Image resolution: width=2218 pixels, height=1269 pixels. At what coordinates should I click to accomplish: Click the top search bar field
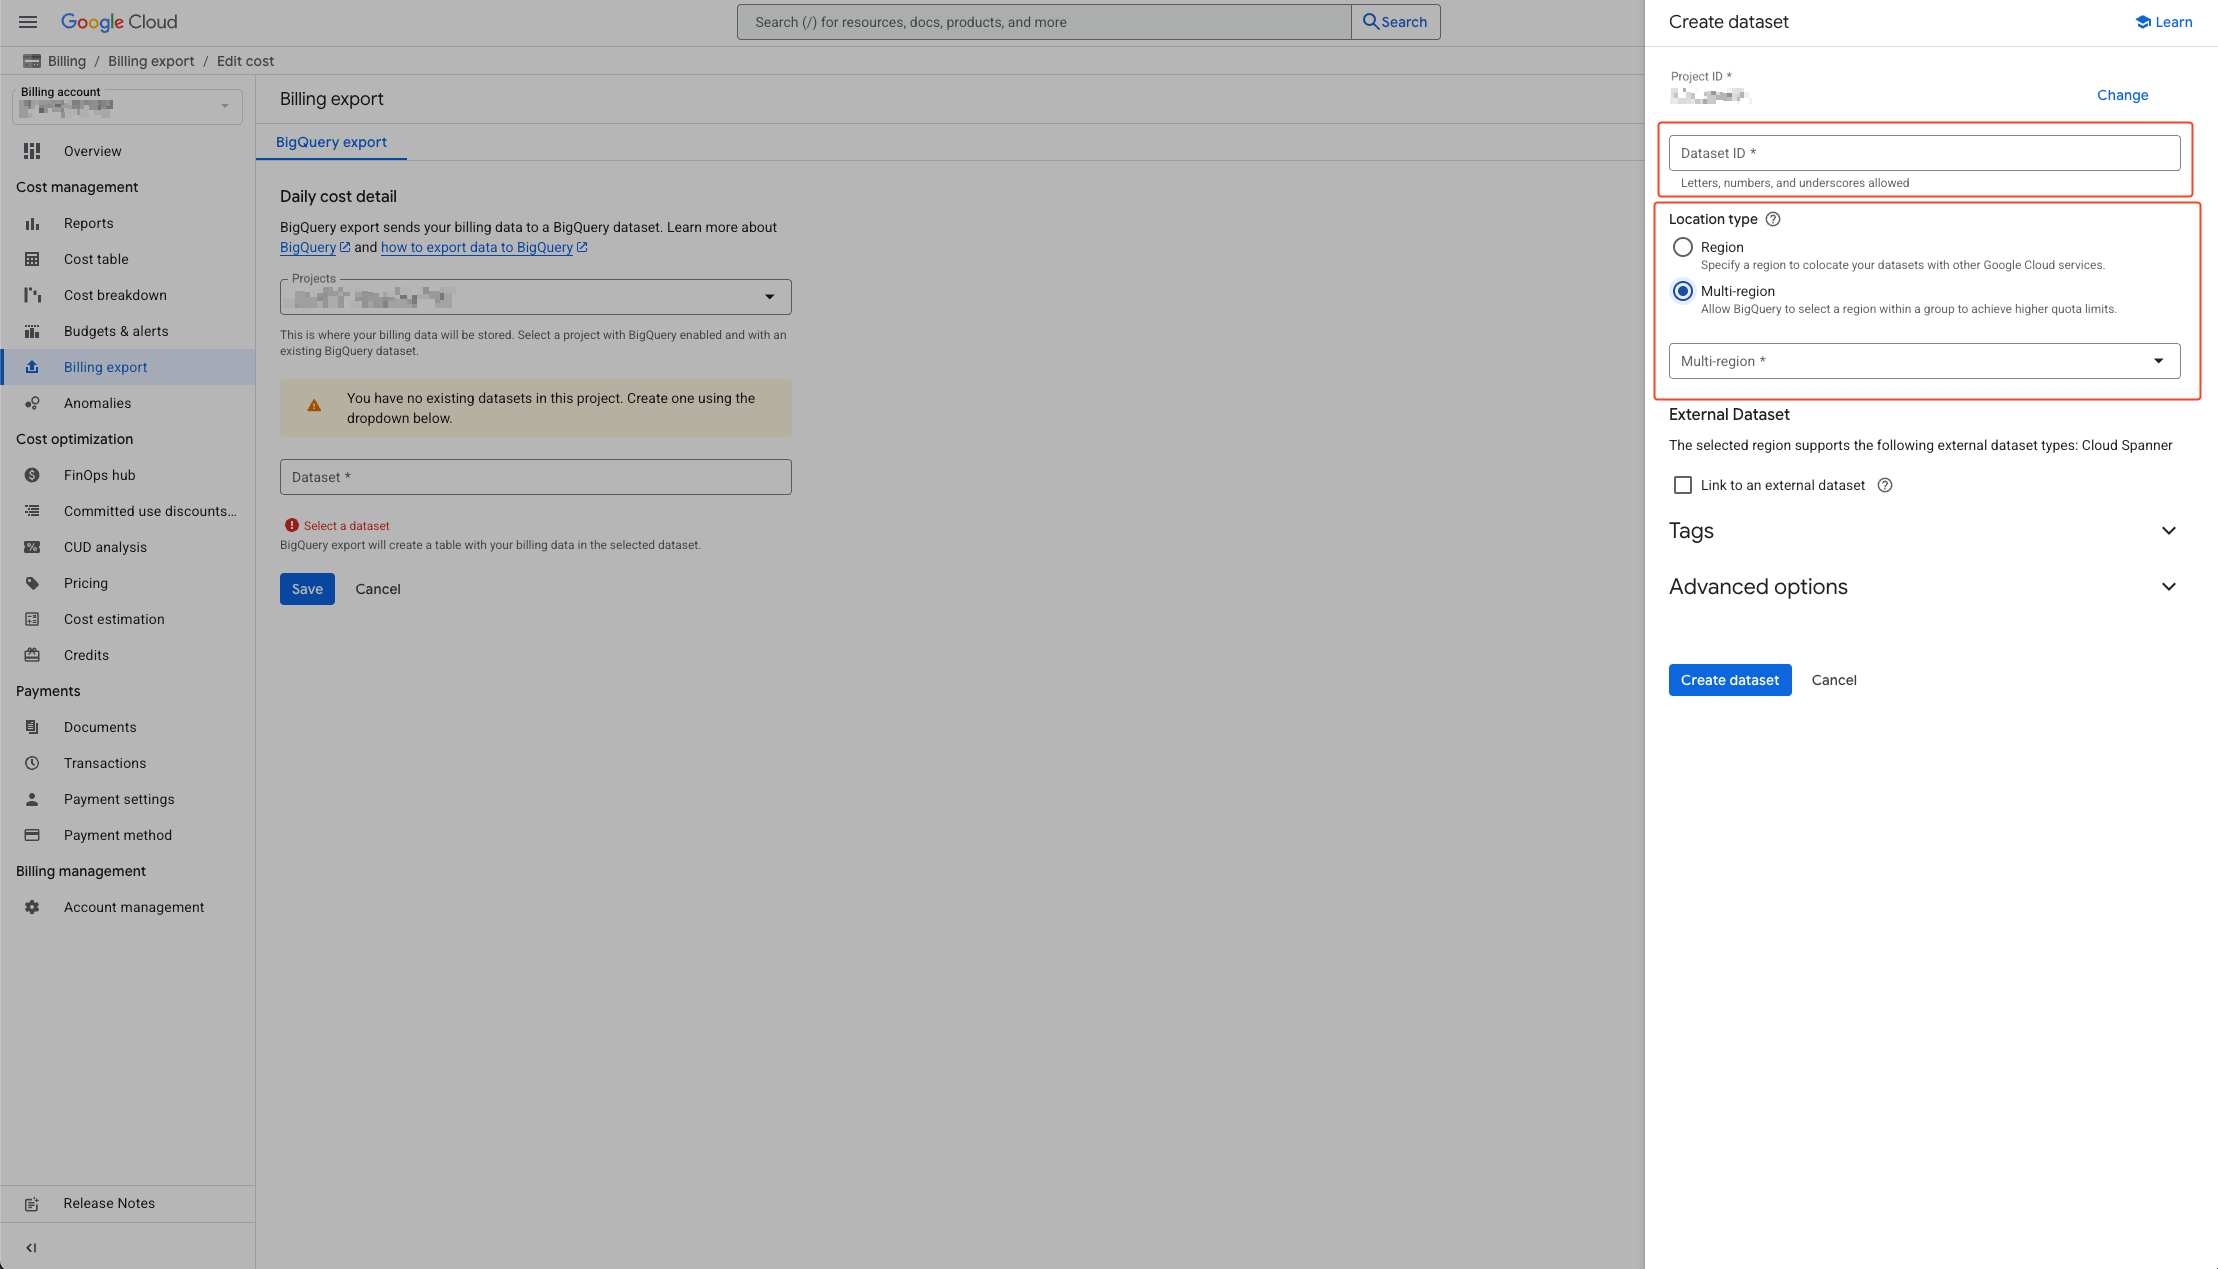pos(1044,22)
